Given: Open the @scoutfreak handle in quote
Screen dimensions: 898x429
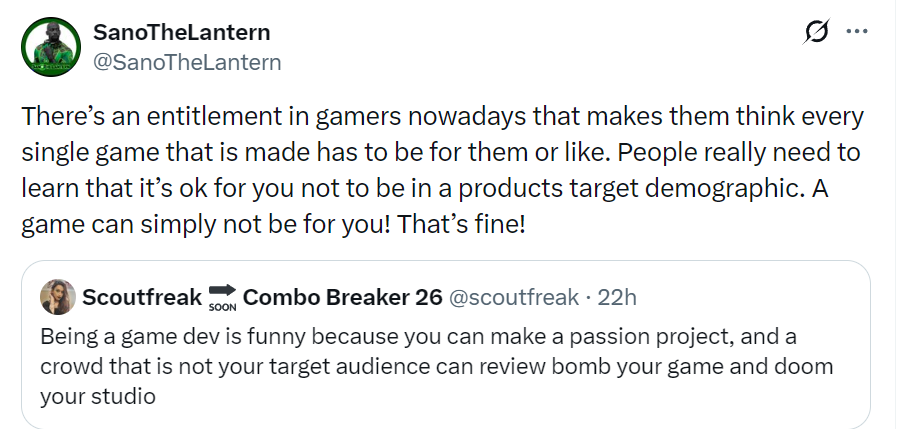Looking at the screenshot, I should tap(513, 297).
